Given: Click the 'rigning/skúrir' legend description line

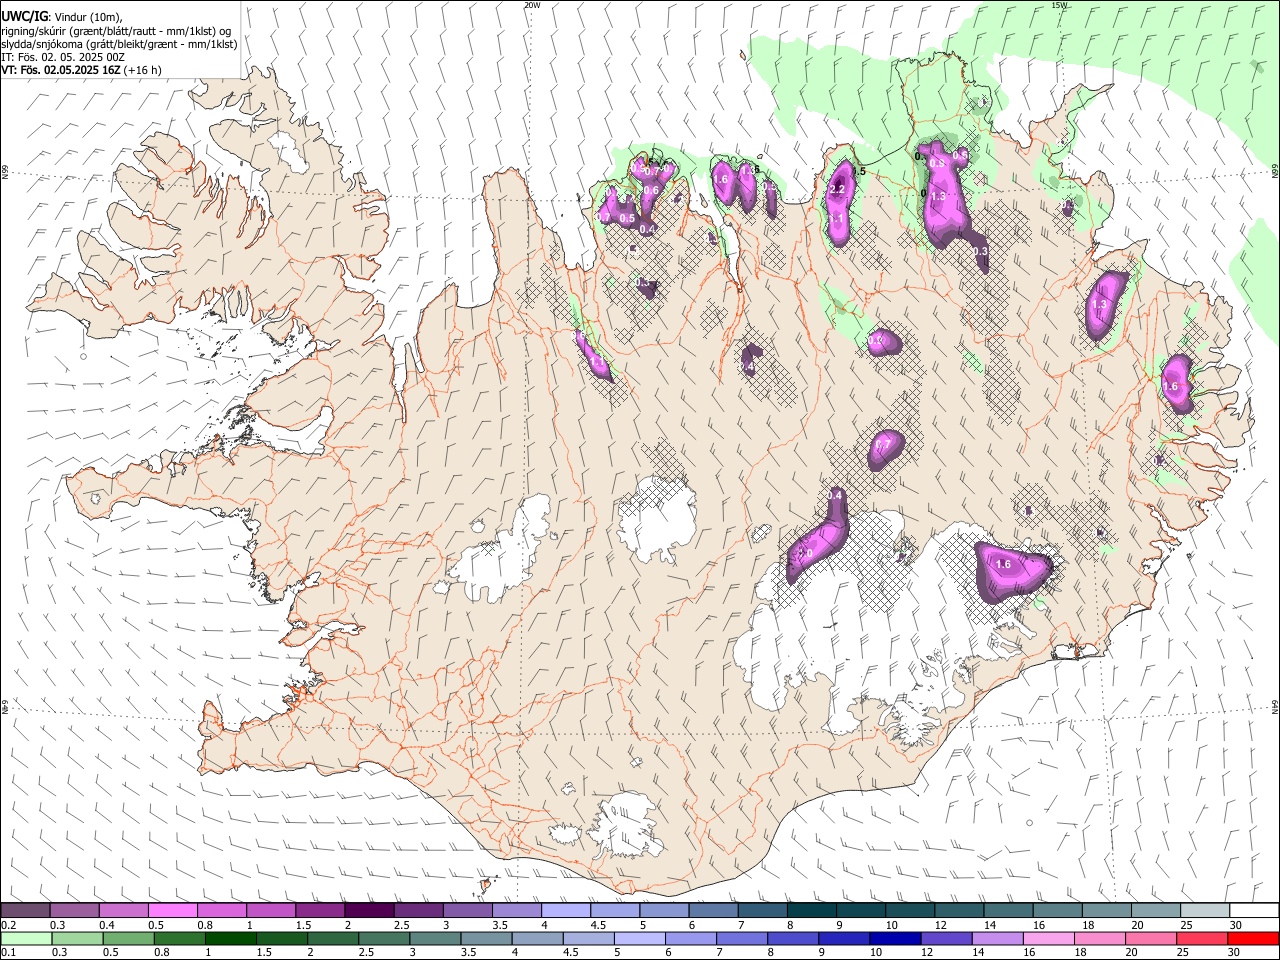Looking at the screenshot, I should 117,31.
